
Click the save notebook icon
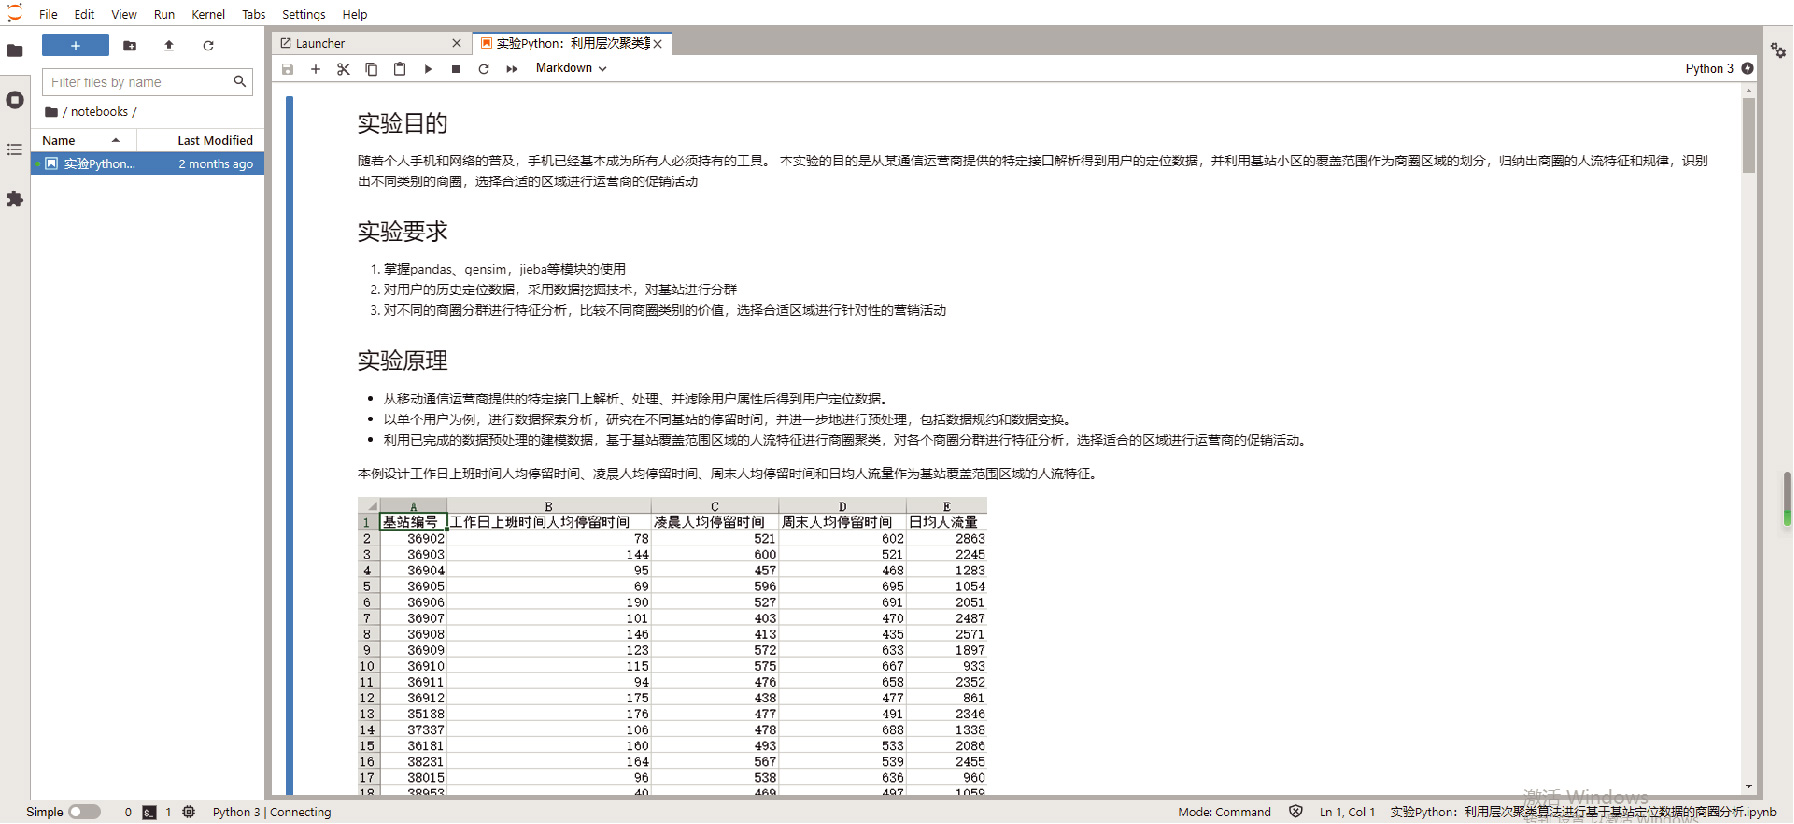click(x=288, y=69)
